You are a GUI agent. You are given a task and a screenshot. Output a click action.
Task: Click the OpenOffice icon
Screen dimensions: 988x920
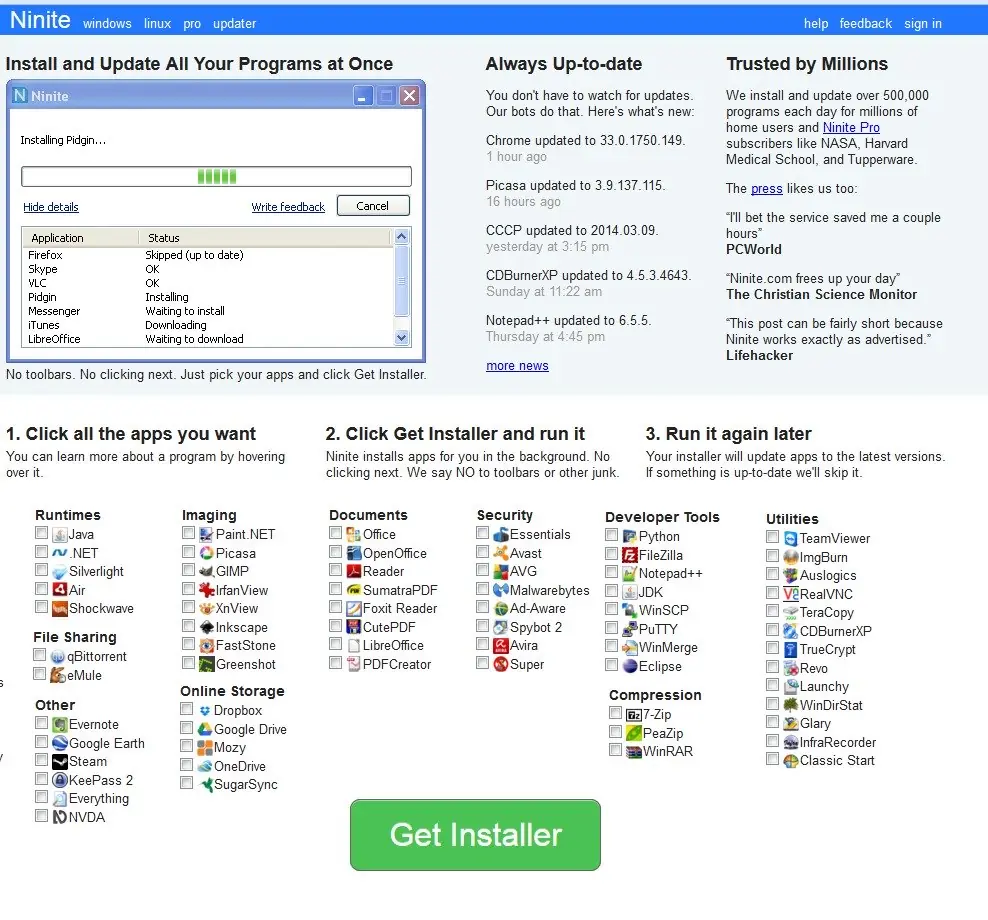click(353, 553)
